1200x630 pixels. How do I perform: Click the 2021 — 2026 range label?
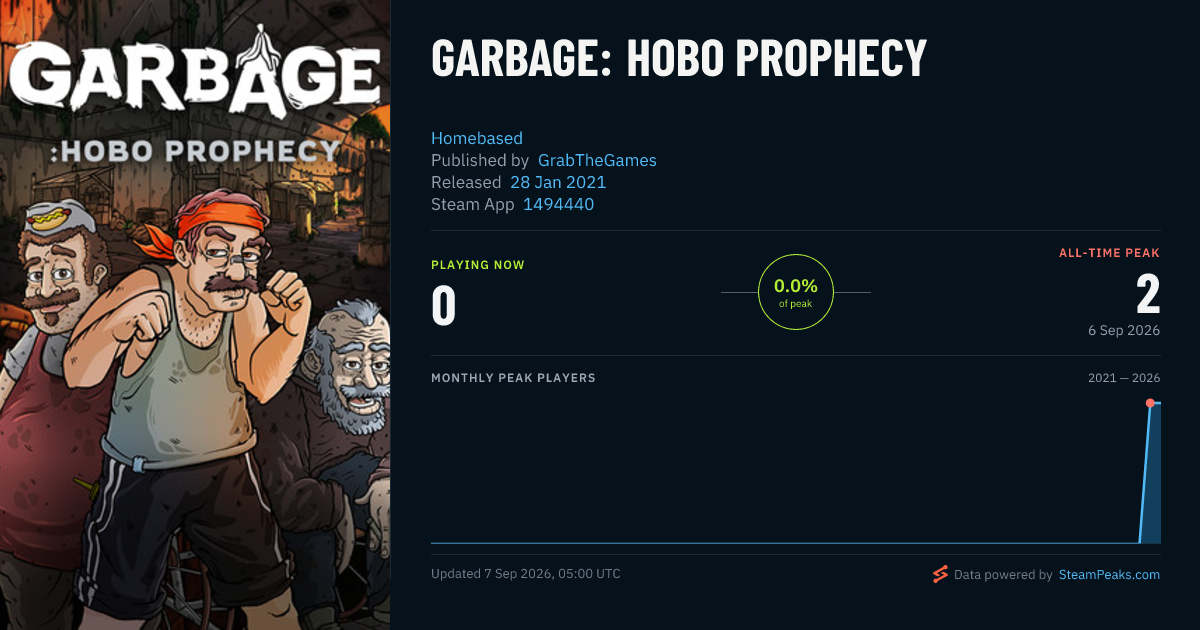1124,378
